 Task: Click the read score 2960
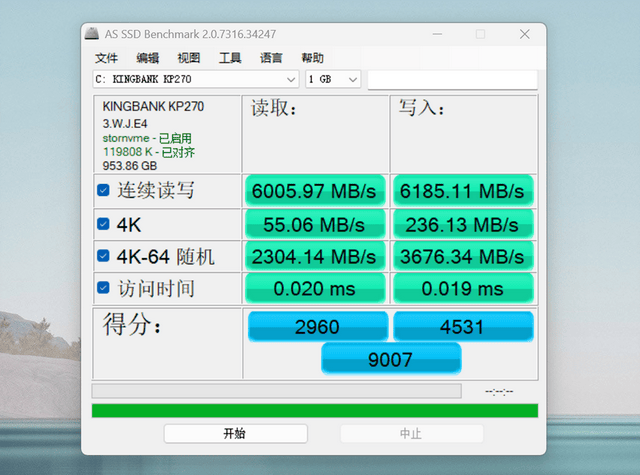pos(318,326)
